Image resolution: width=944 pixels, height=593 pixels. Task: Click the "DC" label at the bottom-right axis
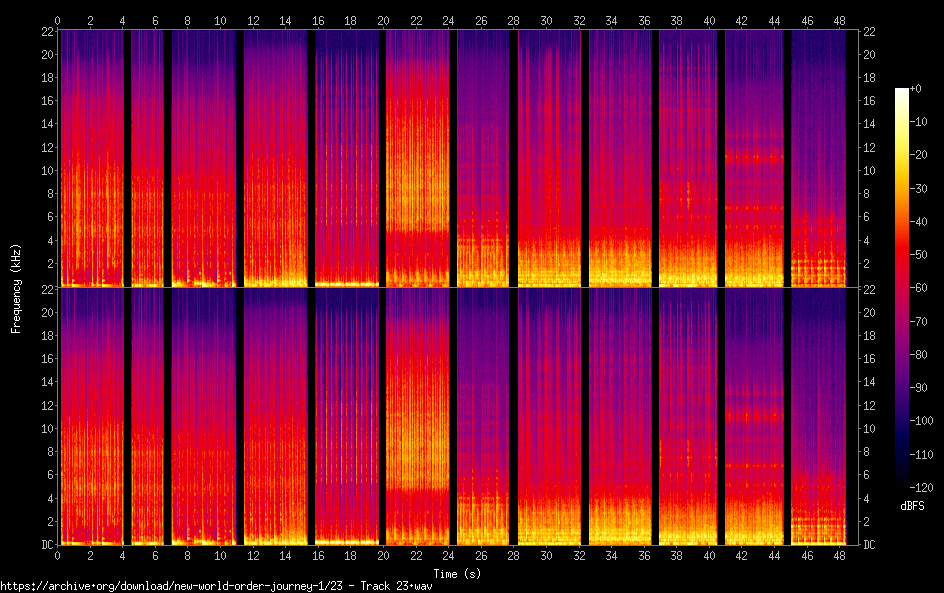click(x=869, y=545)
